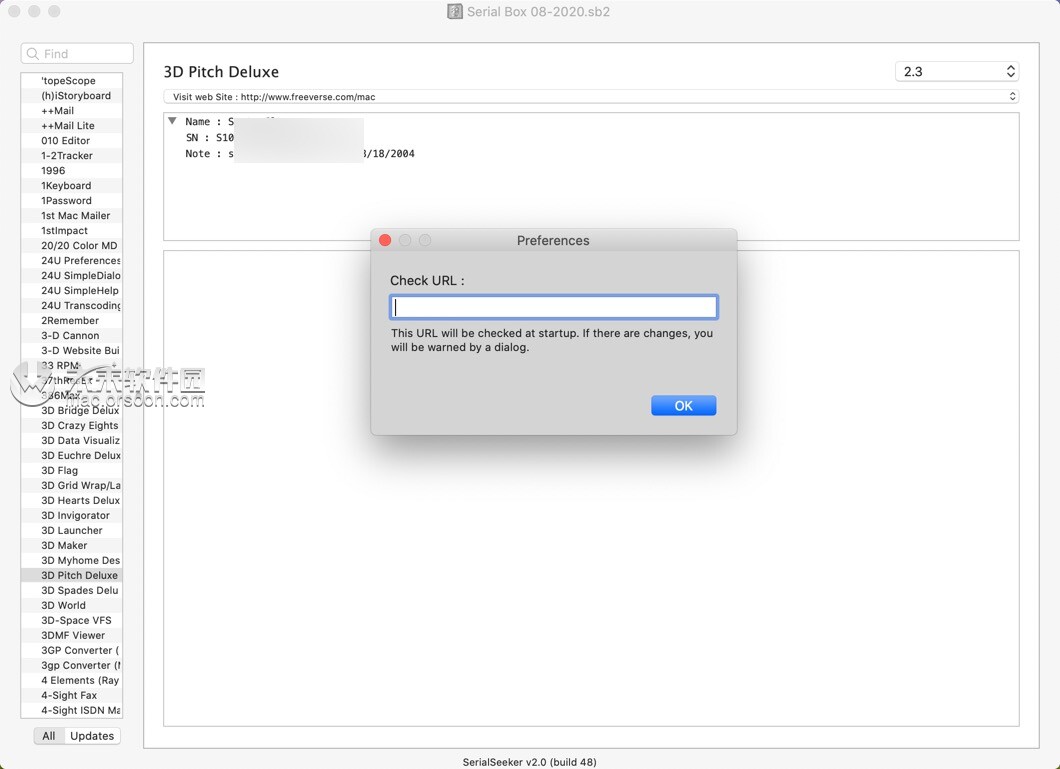Viewport: 1060px width, 769px height.
Task: Select 3D World in the list
Action: tap(72, 605)
